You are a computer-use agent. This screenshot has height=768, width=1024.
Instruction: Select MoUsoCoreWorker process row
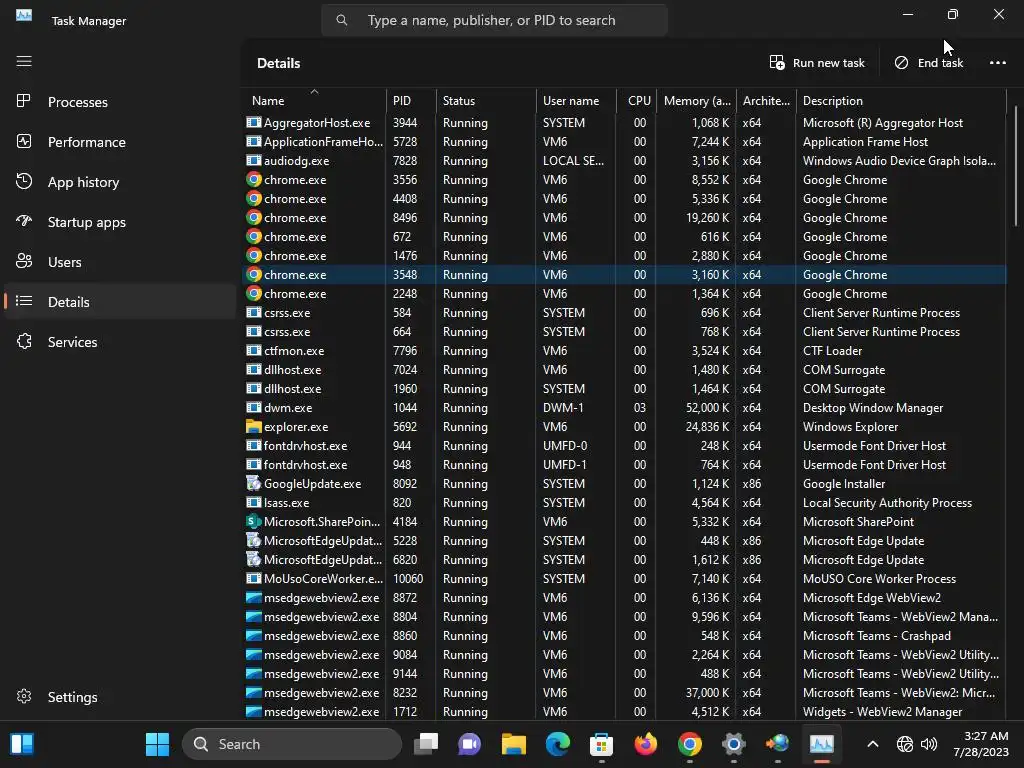pyautogui.click(x=624, y=579)
